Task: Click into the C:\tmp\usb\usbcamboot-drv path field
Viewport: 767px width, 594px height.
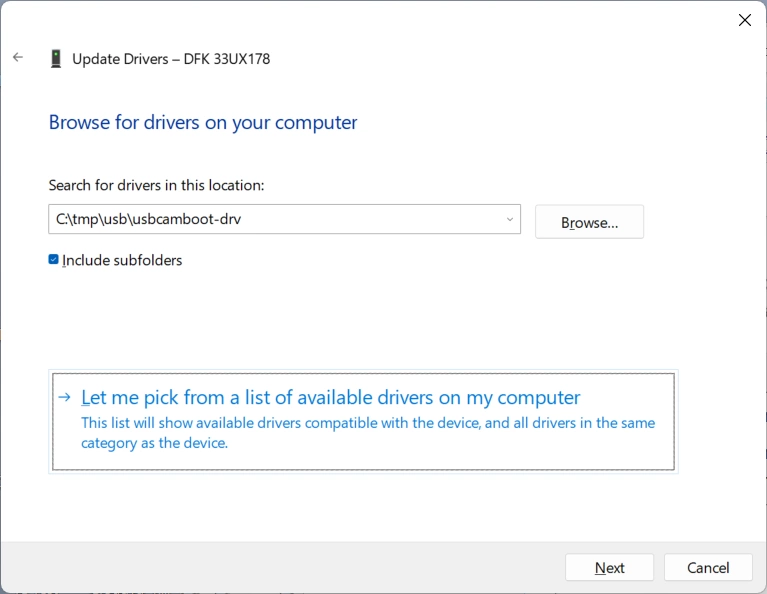Action: [270, 219]
